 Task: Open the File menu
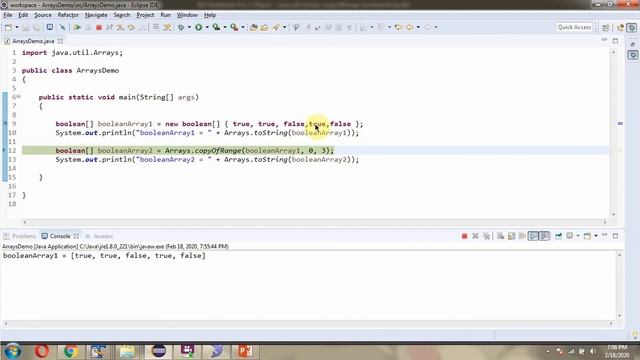8,15
